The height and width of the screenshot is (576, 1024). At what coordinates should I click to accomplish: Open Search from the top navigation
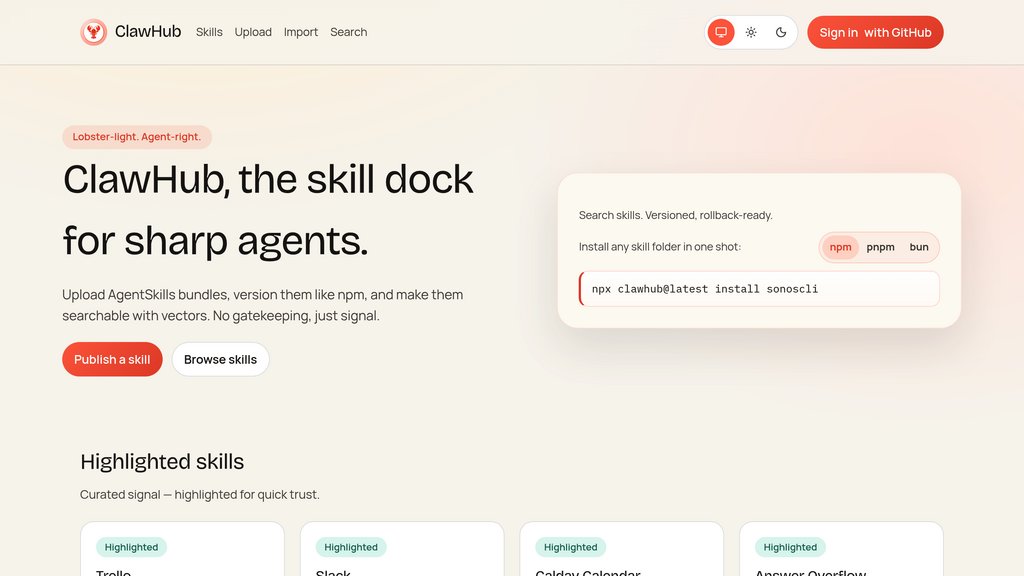(x=348, y=32)
